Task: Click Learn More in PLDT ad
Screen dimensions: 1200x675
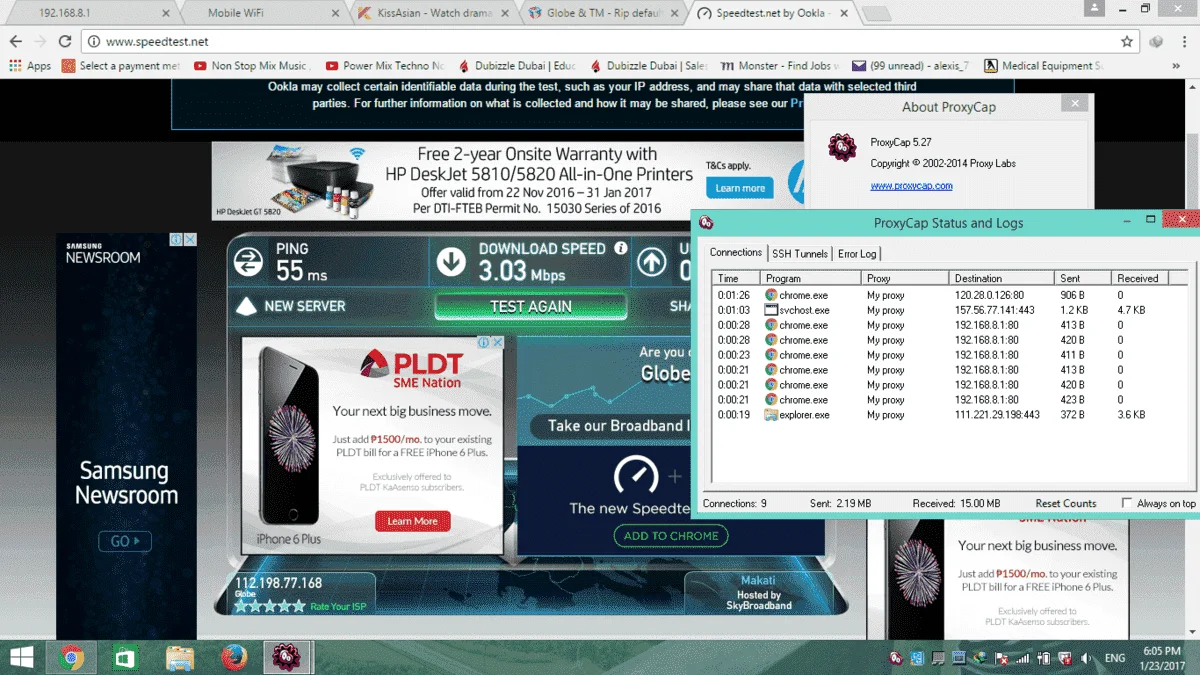Action: coord(413,521)
